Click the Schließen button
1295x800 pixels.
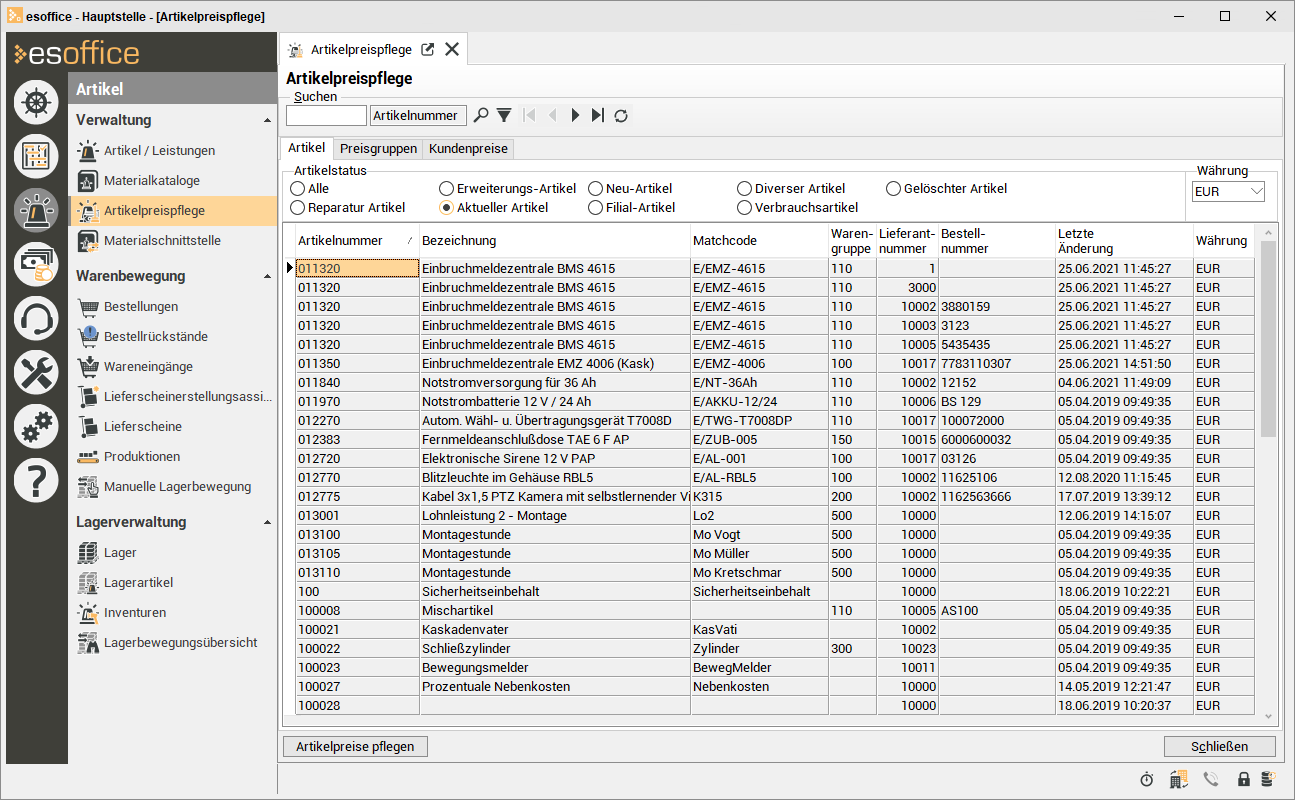(x=1220, y=746)
